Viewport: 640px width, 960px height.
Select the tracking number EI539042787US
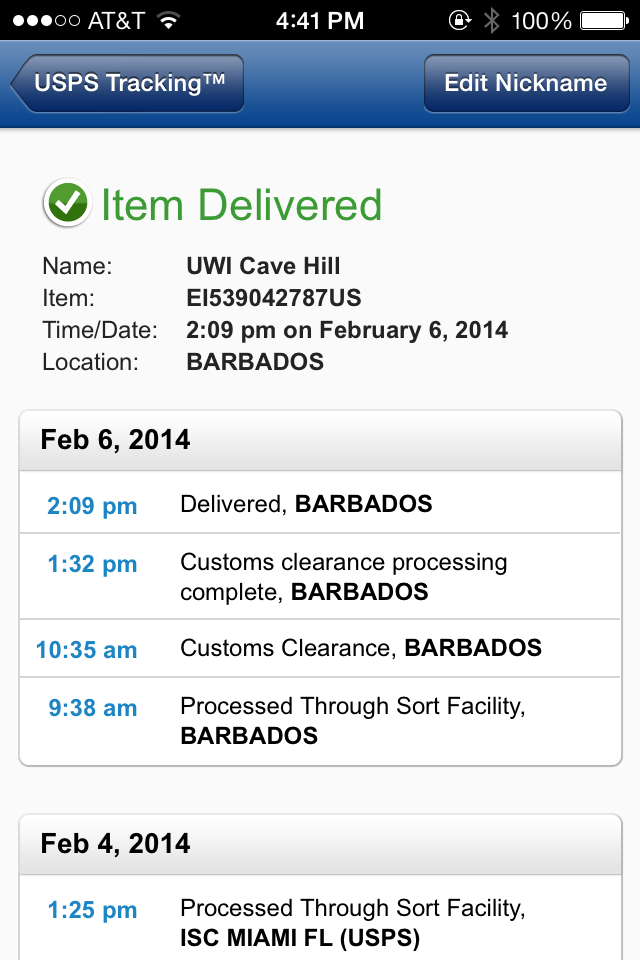[273, 298]
